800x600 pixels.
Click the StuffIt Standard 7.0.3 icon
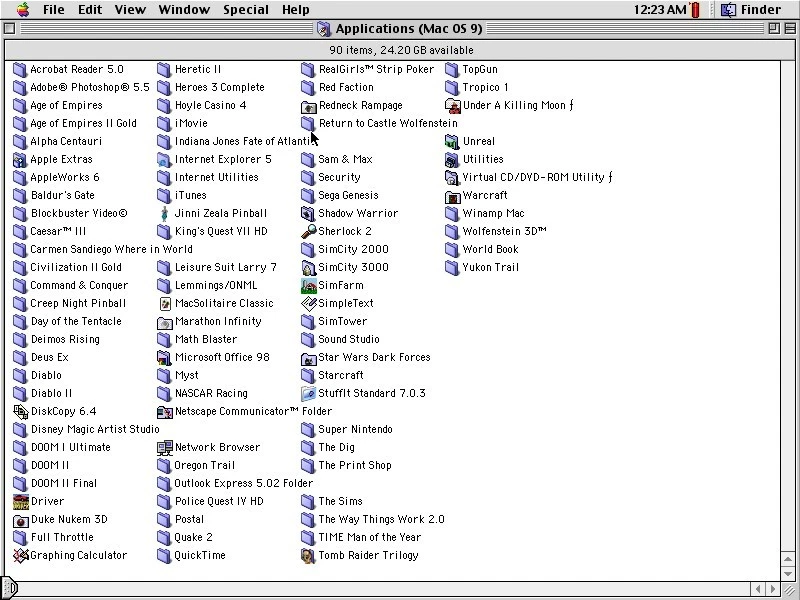(x=308, y=393)
